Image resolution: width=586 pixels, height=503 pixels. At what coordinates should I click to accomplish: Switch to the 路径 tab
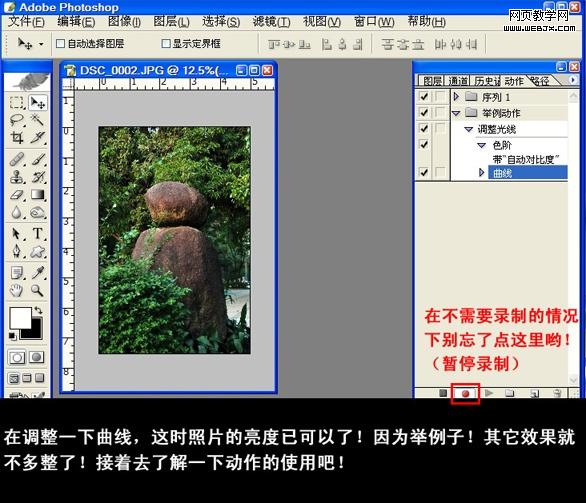540,81
